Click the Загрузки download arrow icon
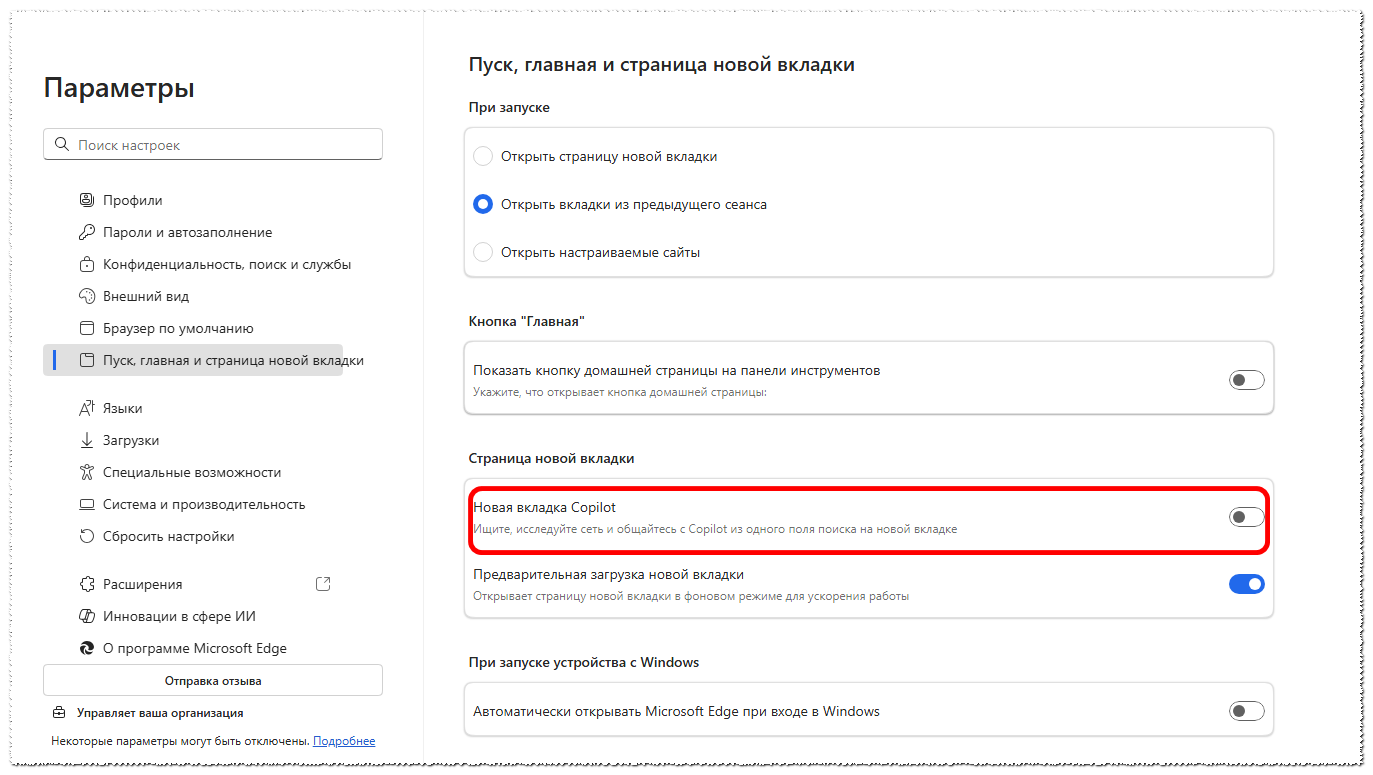The height and width of the screenshot is (775, 1373). click(86, 440)
